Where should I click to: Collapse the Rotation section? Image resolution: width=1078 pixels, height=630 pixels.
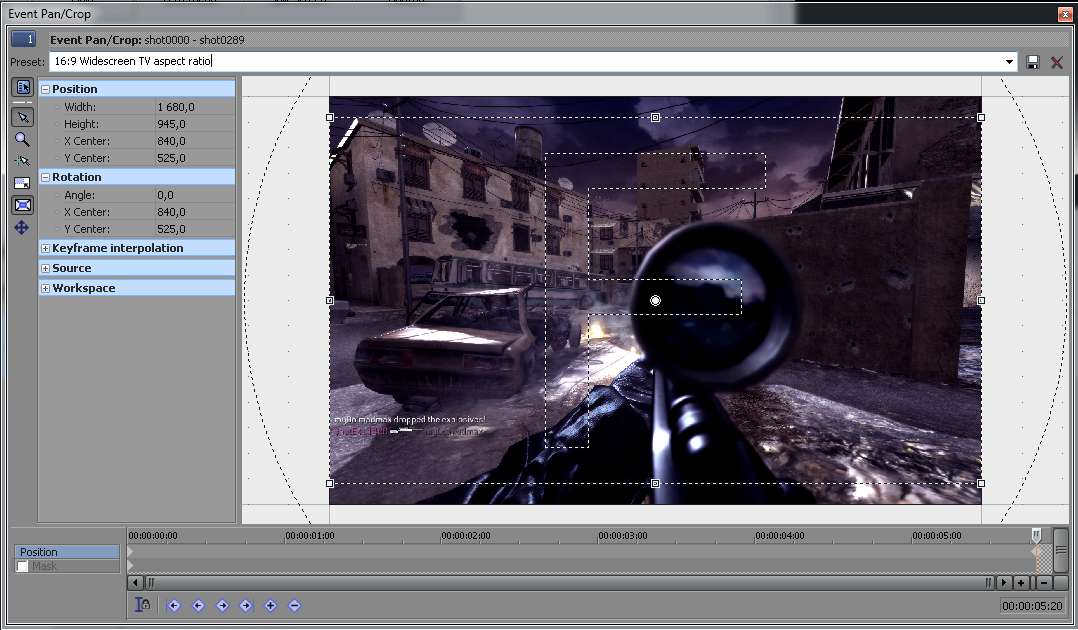click(x=45, y=177)
